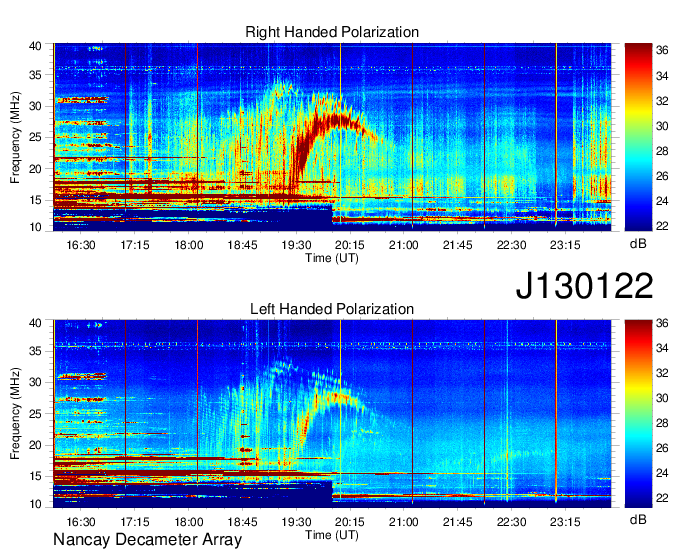Viewport: 680px width, 552px height.
Task: Click the top right-handed polarization colorbar
Action: tap(638, 137)
